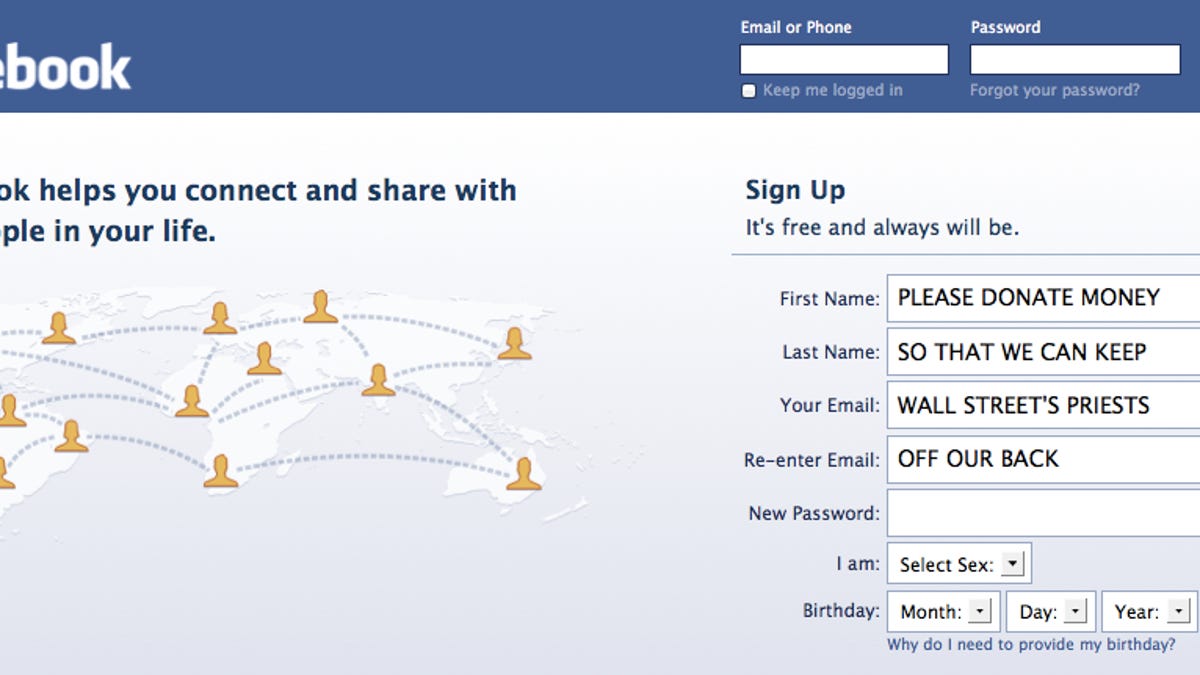Click the Last Name input field
Image resolution: width=1200 pixels, height=675 pixels.
(x=1043, y=352)
